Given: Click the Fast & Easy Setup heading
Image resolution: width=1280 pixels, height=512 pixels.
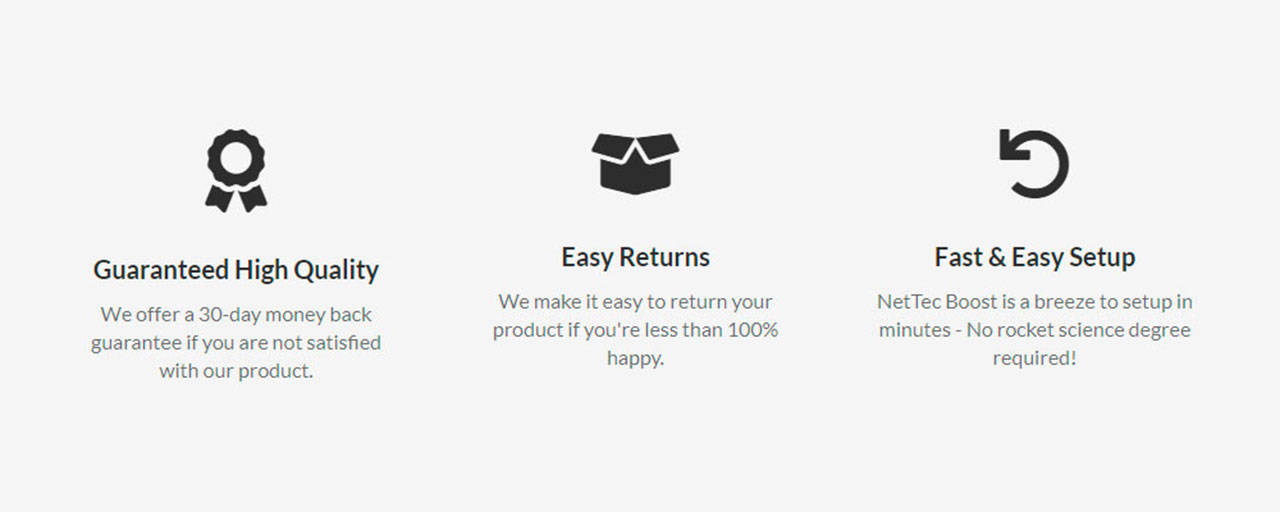Looking at the screenshot, I should [1034, 257].
